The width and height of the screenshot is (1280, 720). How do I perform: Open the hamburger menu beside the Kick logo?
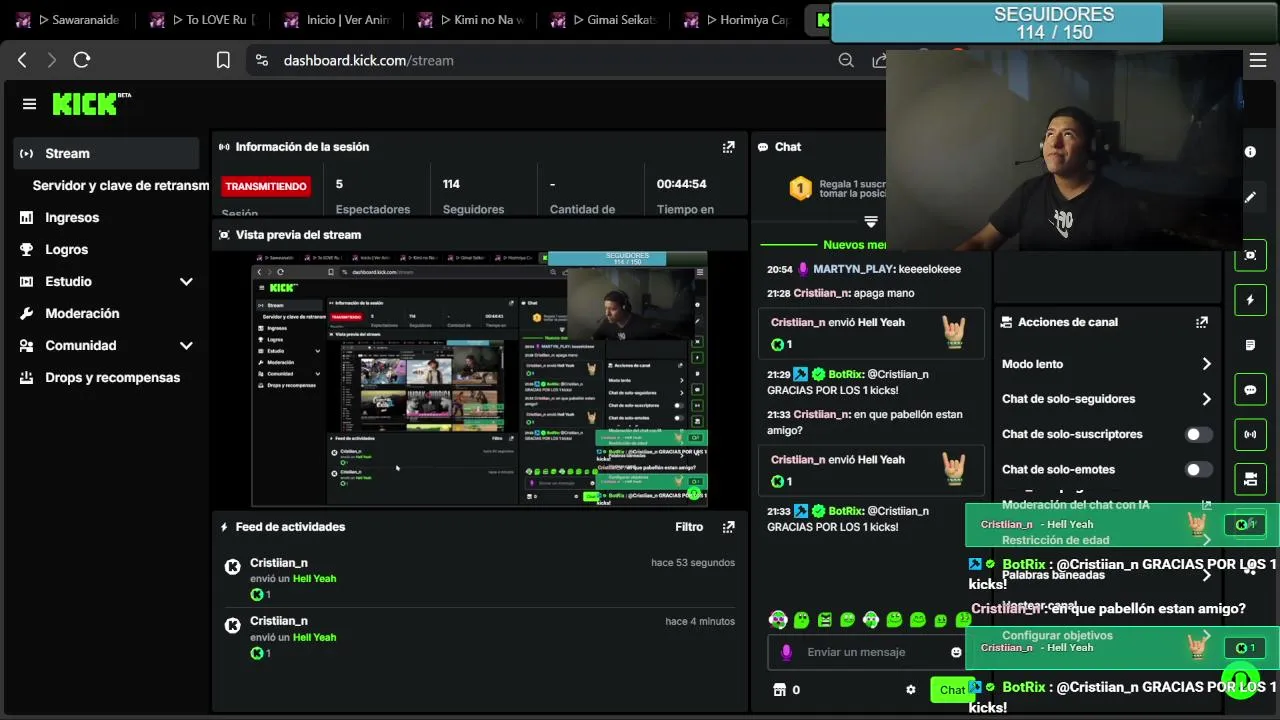click(29, 104)
